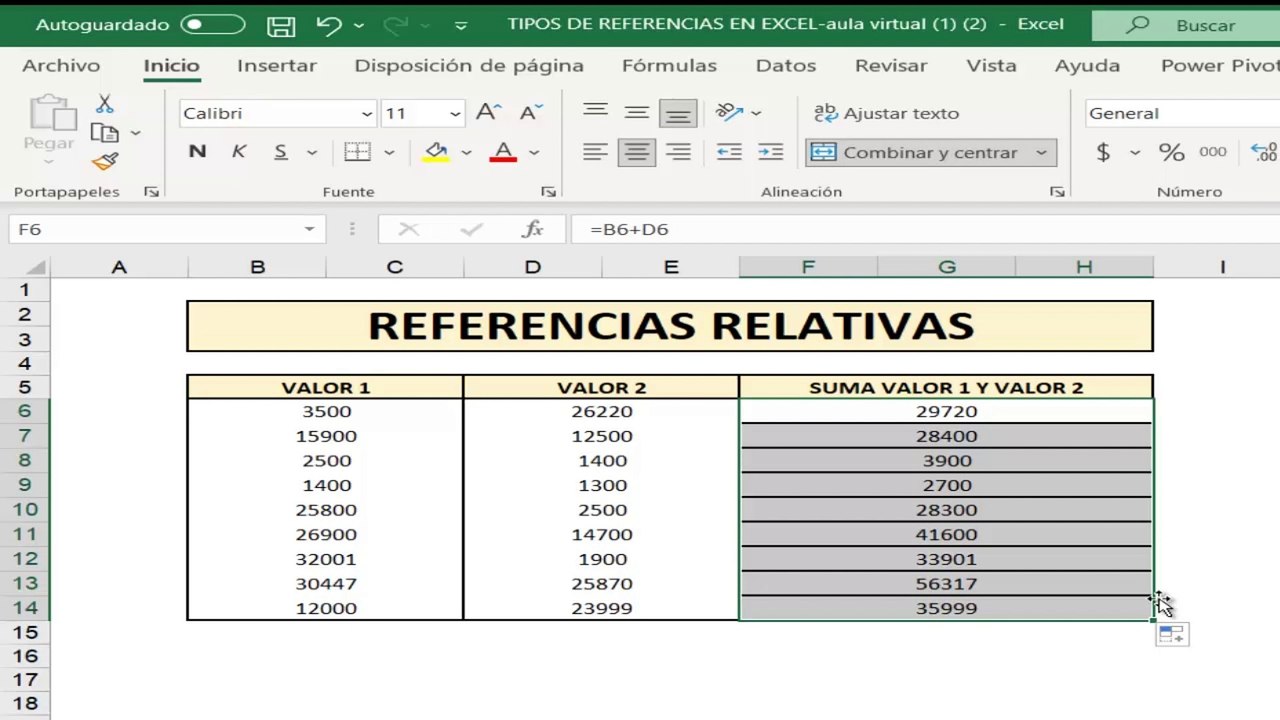Click the Align Top icon
Viewport: 1280px width, 720px height.
(595, 113)
